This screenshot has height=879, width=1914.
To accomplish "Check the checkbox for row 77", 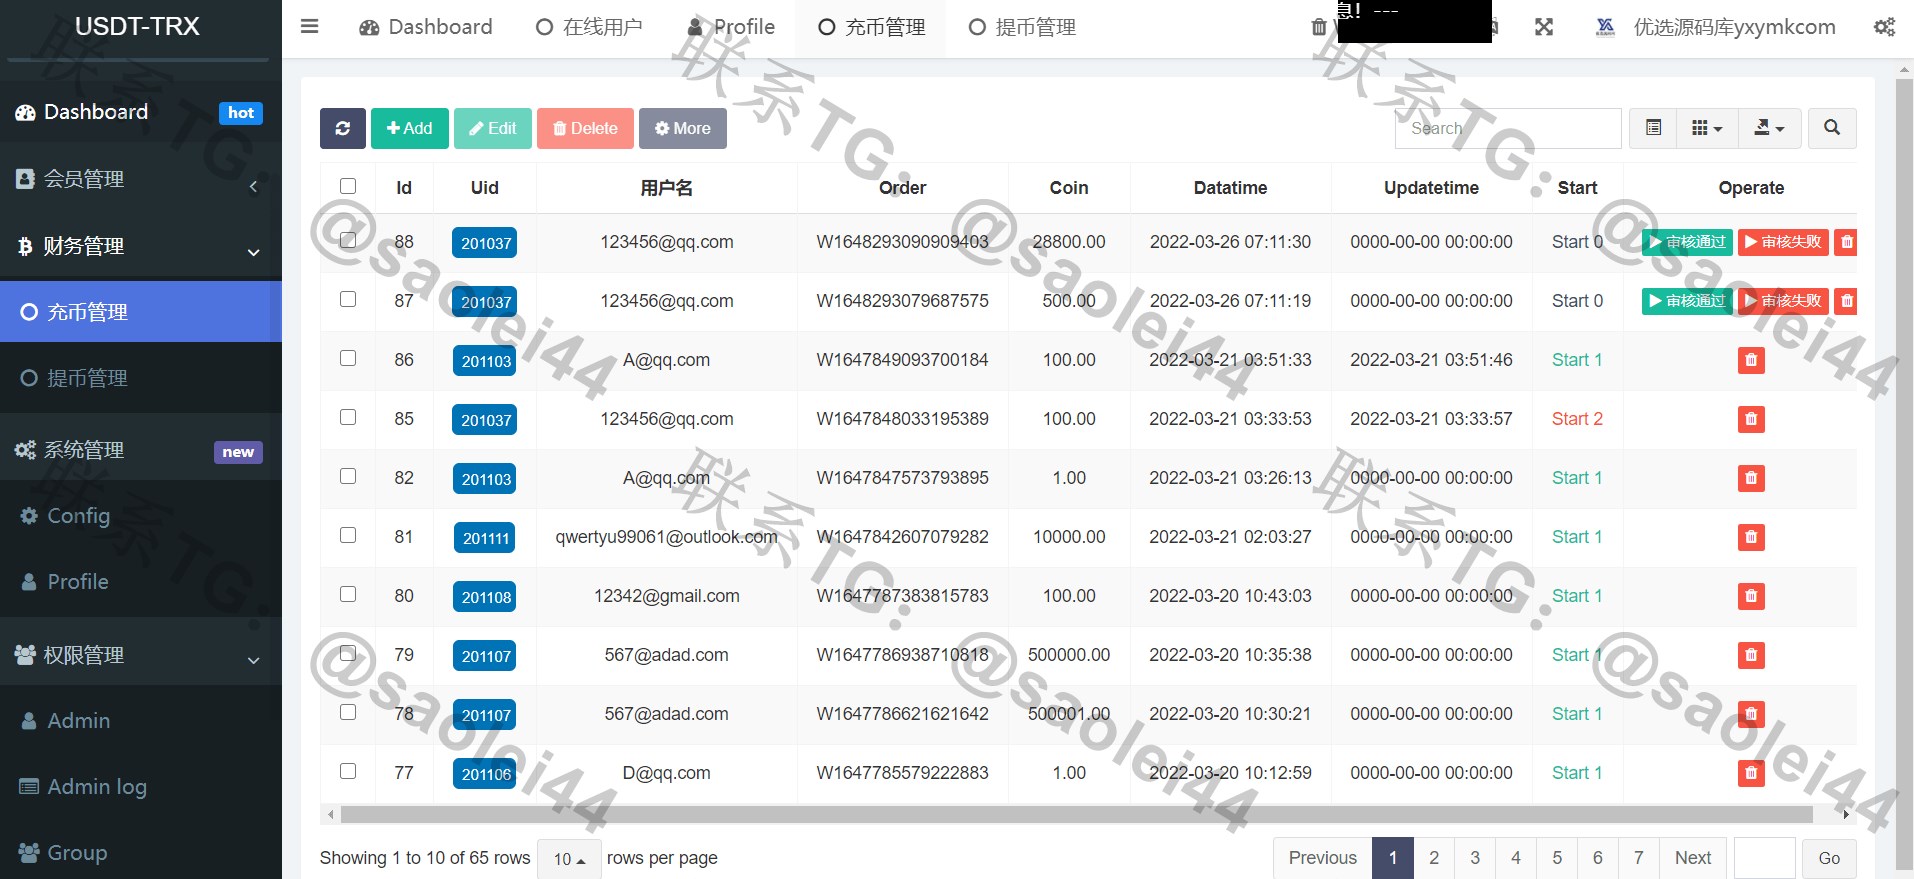I will pos(348,771).
